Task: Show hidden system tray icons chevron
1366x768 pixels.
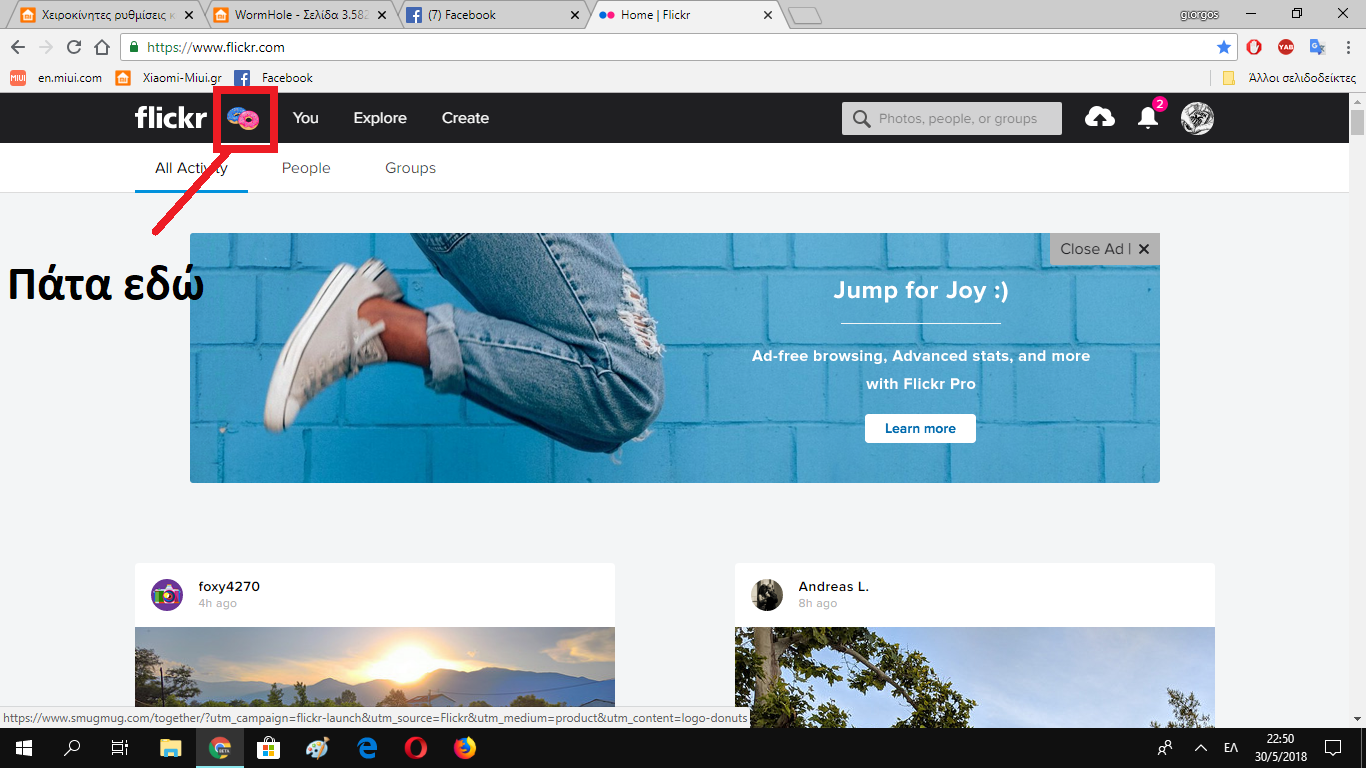Action: [x=1201, y=747]
